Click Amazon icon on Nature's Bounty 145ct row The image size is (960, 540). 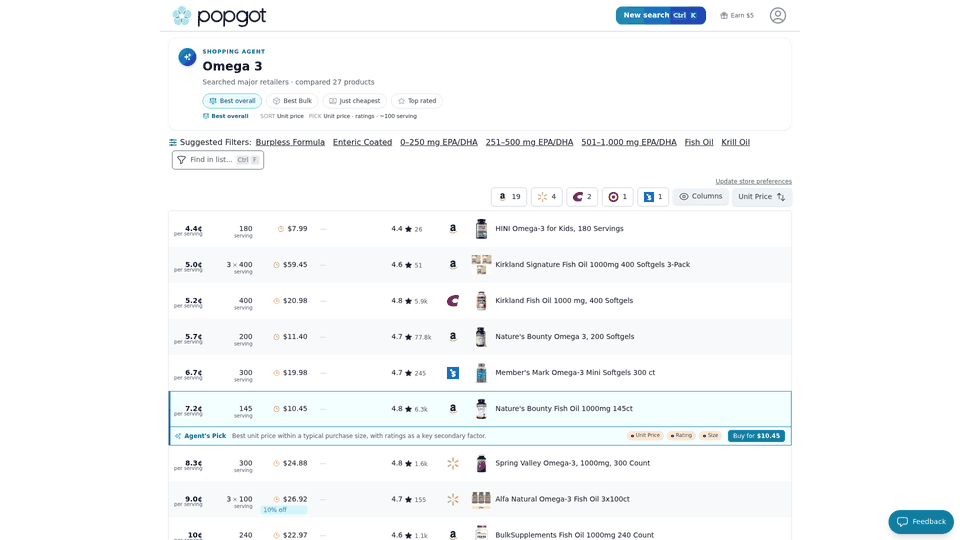click(452, 408)
